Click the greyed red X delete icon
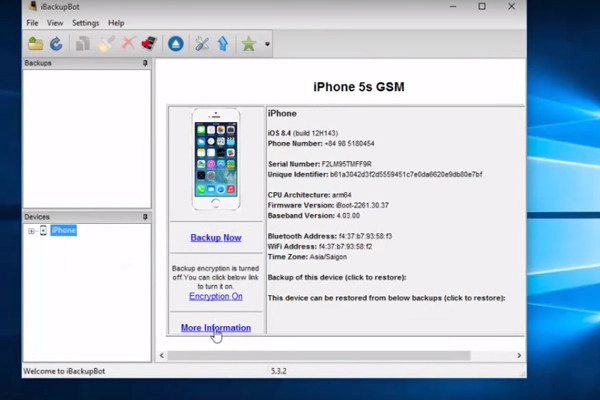This screenshot has height=400, width=600. point(128,43)
